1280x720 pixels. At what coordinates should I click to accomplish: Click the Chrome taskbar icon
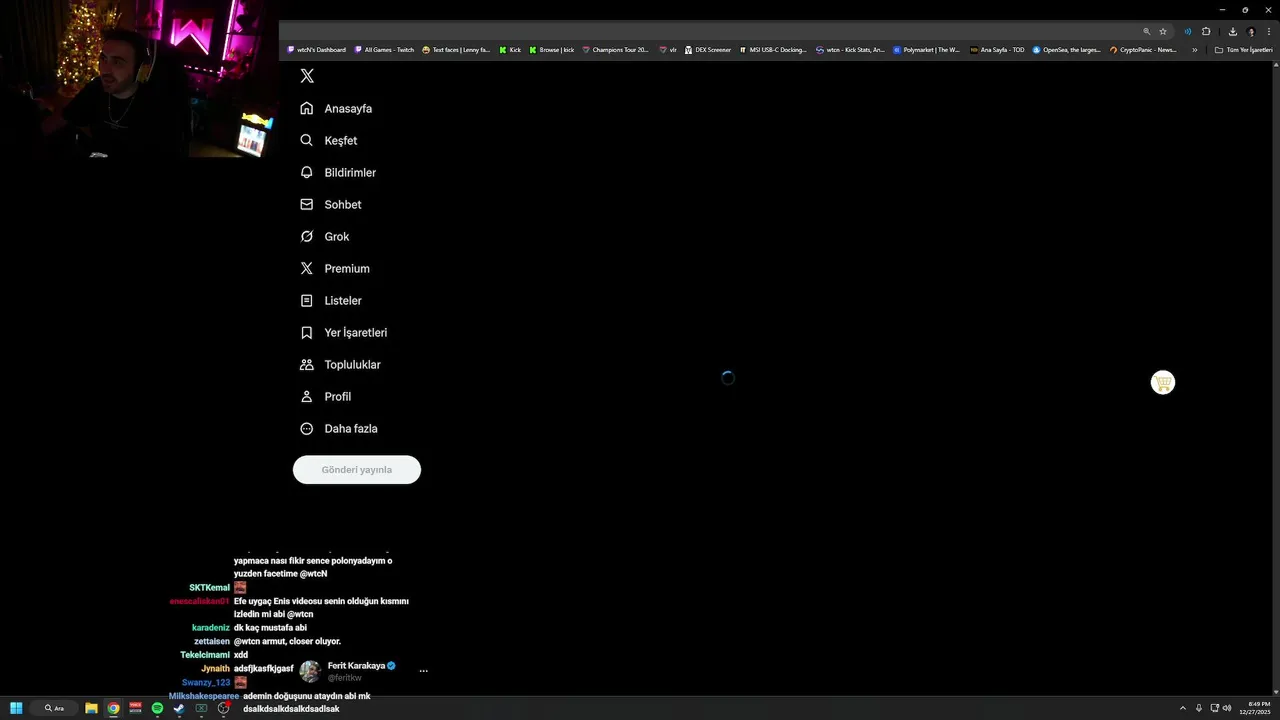click(113, 708)
